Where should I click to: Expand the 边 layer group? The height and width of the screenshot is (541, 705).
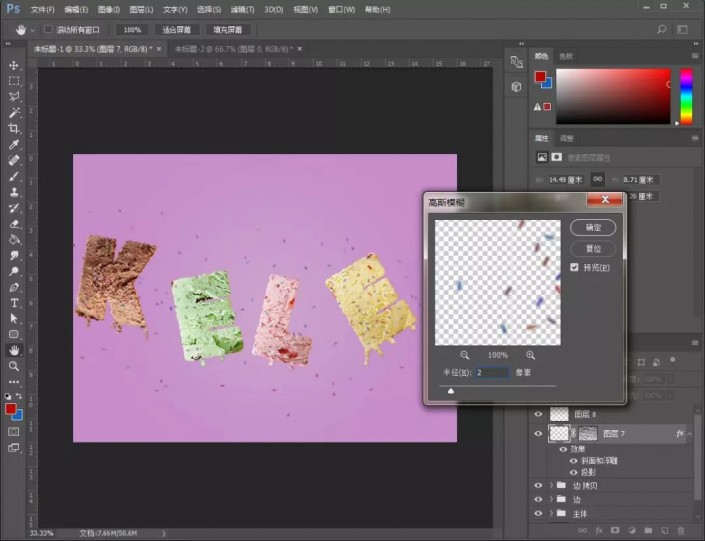[552, 499]
